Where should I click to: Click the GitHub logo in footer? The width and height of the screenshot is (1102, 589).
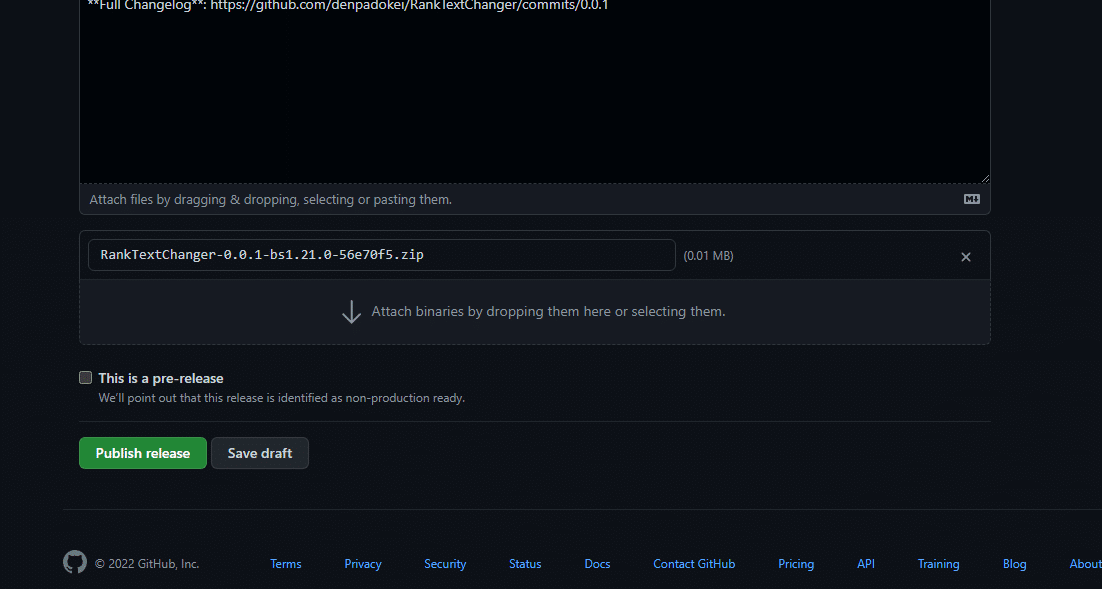pyautogui.click(x=75, y=562)
